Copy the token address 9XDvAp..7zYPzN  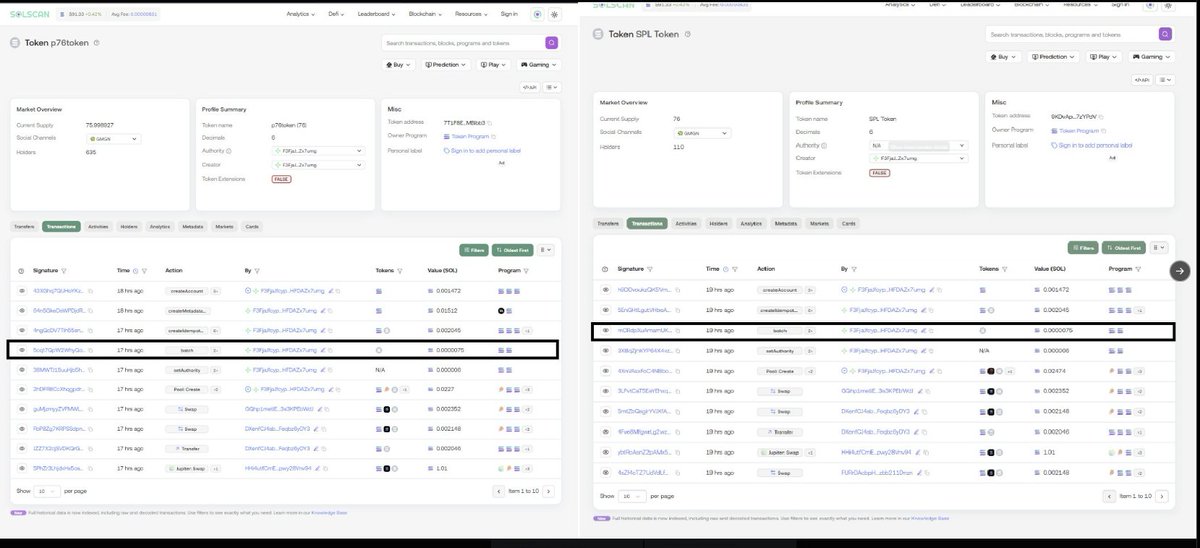(x=1100, y=116)
